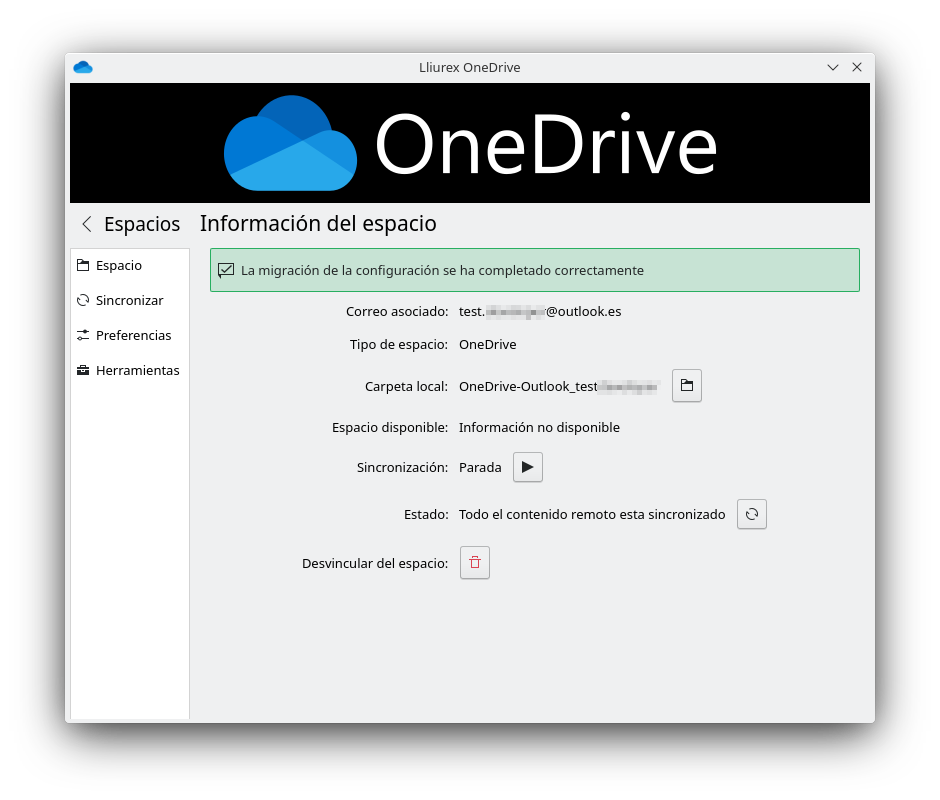Screen dimensions: 940x800
Task: Click the OneDrive cloud icon in title bar
Action: pos(83,67)
